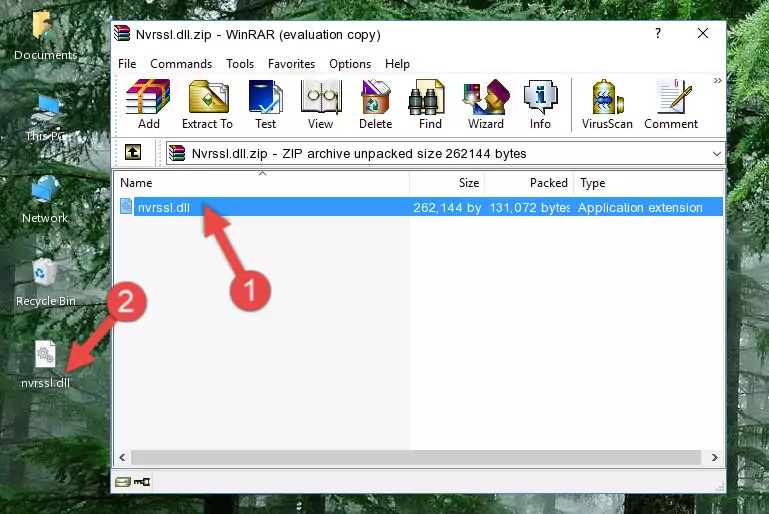Click the nvrssl.dll file icon in list
Image resolution: width=769 pixels, height=514 pixels.
pyautogui.click(x=126, y=206)
